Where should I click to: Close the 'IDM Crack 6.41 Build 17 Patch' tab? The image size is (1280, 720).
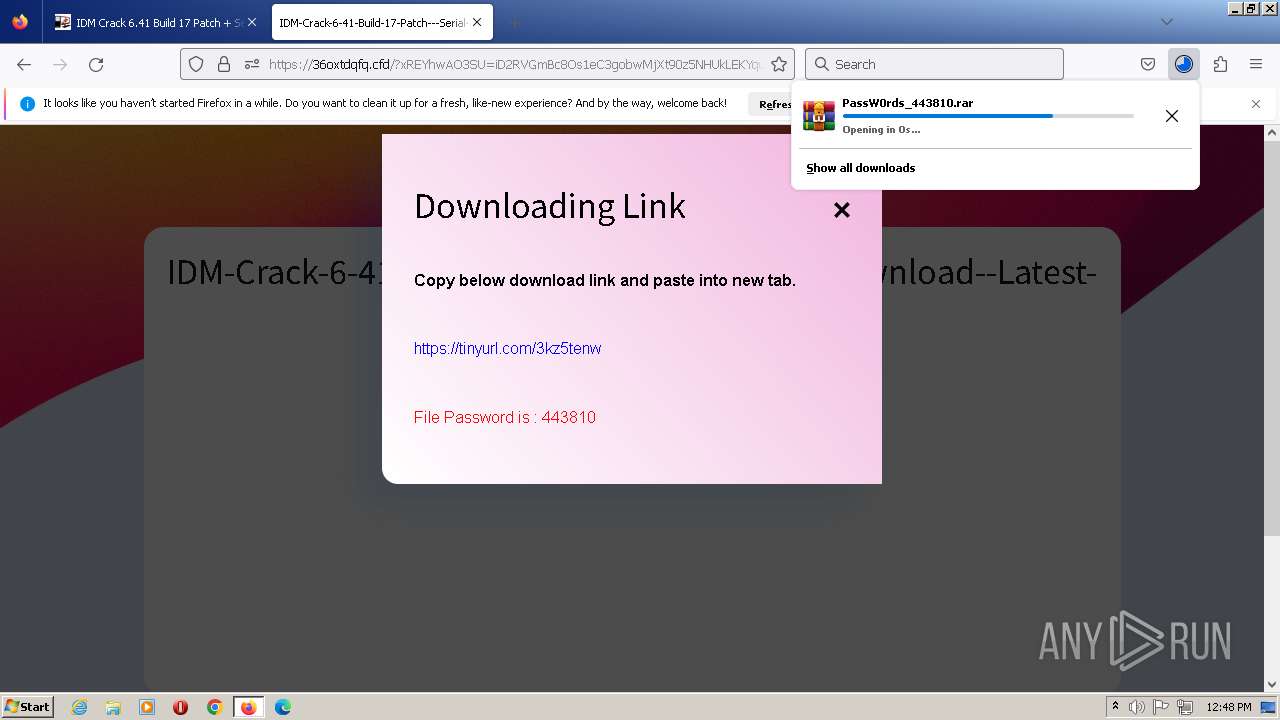point(252,22)
